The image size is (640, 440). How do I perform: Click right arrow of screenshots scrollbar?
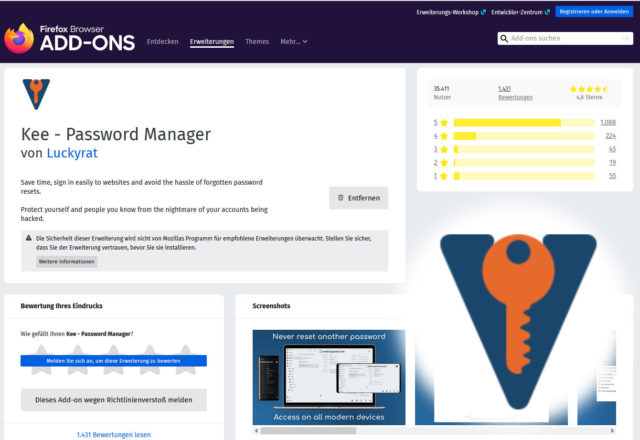coord(612,431)
